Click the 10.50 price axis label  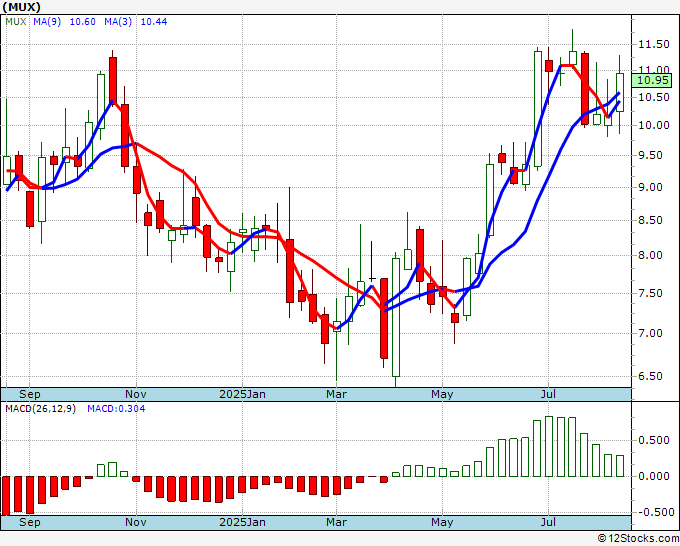click(654, 97)
